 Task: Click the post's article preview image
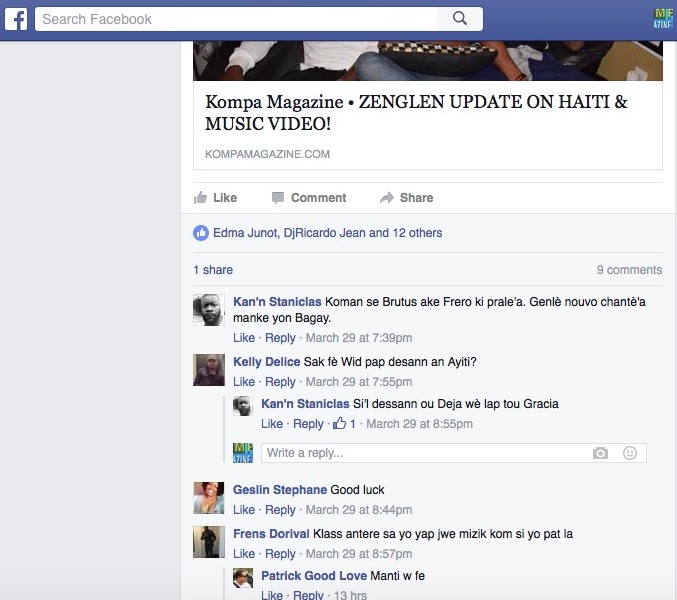428,60
